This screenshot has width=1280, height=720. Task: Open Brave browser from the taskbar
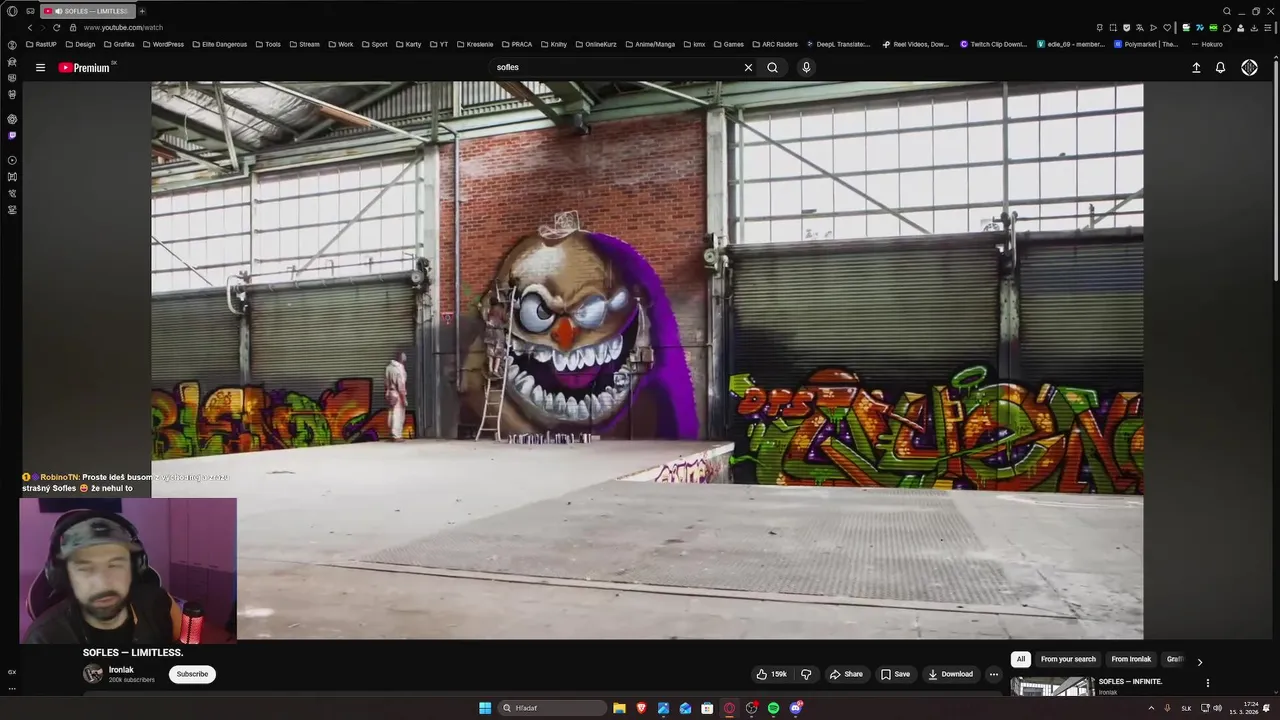tap(641, 708)
